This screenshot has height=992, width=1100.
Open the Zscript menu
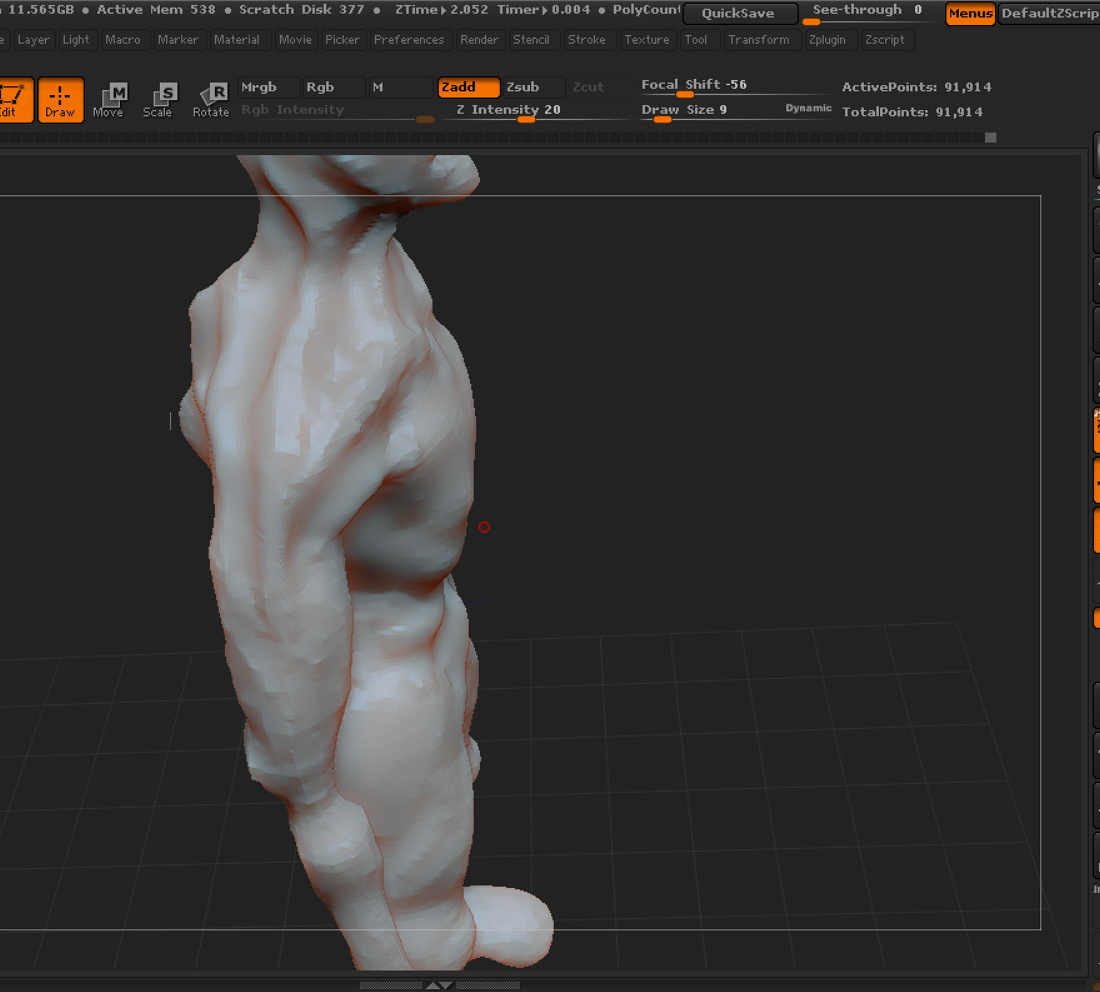coord(885,40)
